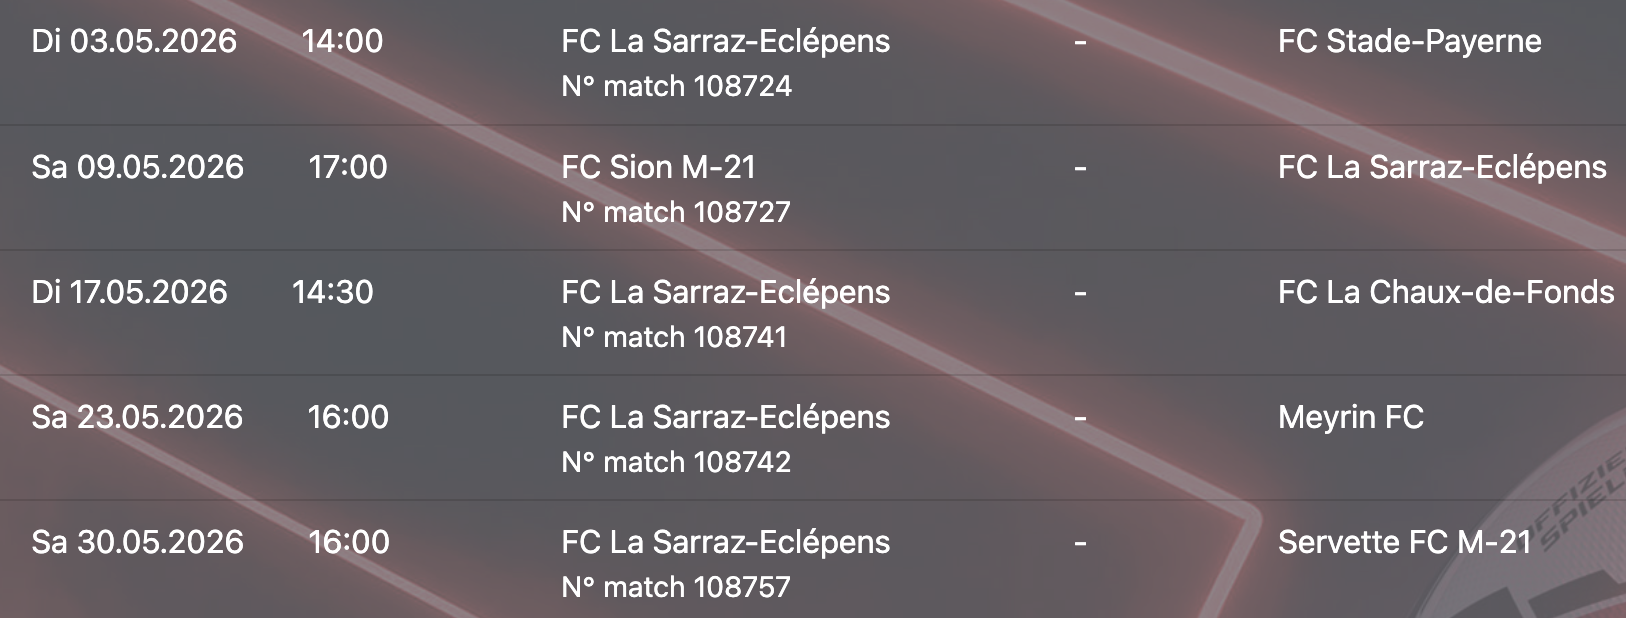Click the FC Sion M-21 team name
Viewport: 1626px width, 618px height.
(x=658, y=167)
